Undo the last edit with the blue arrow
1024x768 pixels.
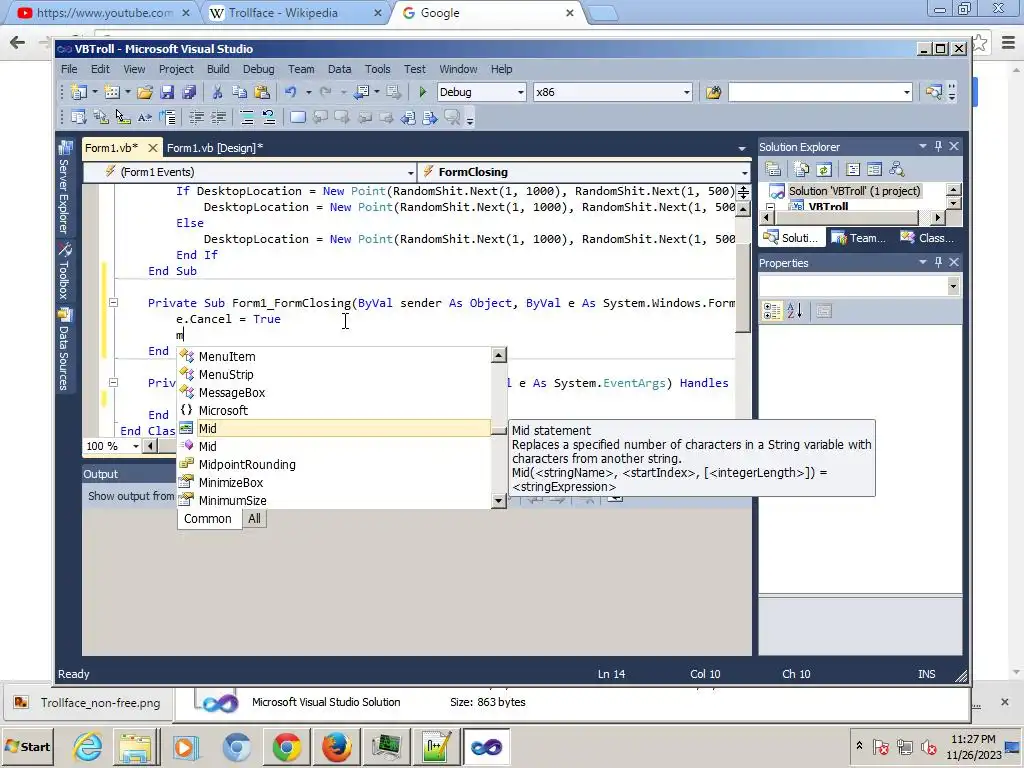[x=291, y=92]
